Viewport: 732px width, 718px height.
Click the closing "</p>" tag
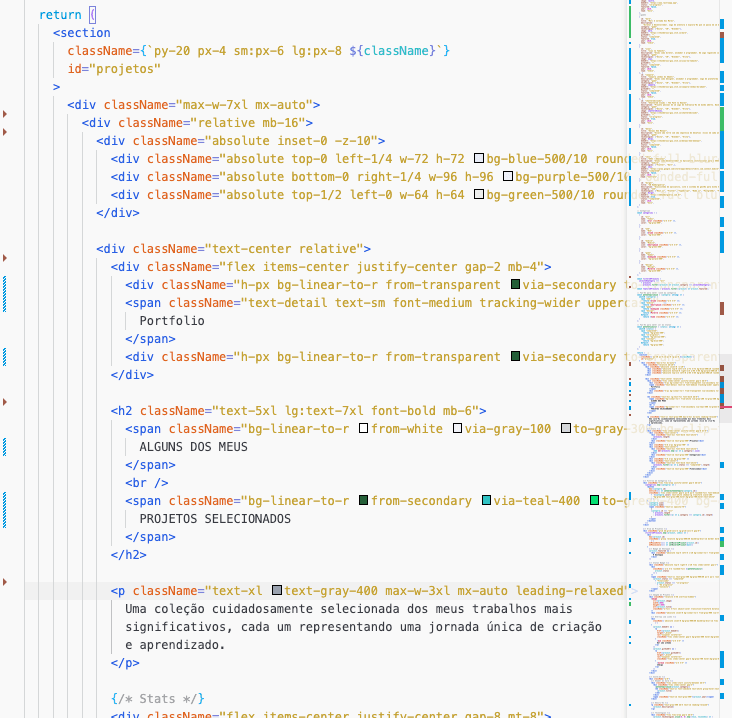click(x=125, y=662)
